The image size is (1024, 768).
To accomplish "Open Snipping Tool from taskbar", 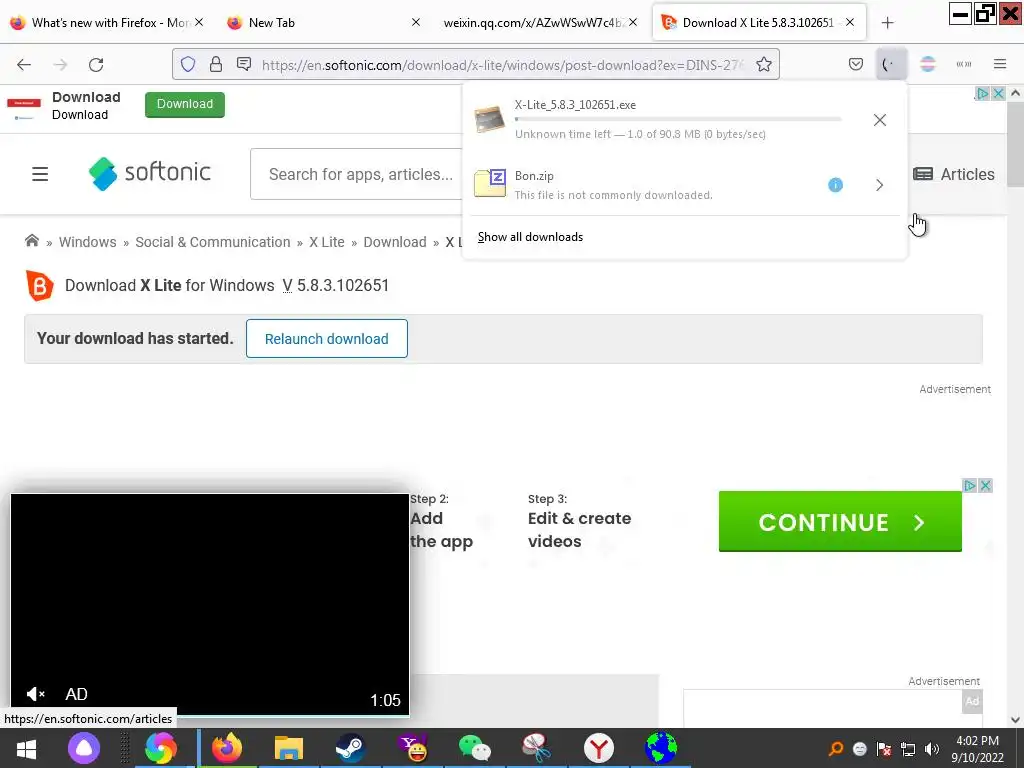I will (x=536, y=748).
